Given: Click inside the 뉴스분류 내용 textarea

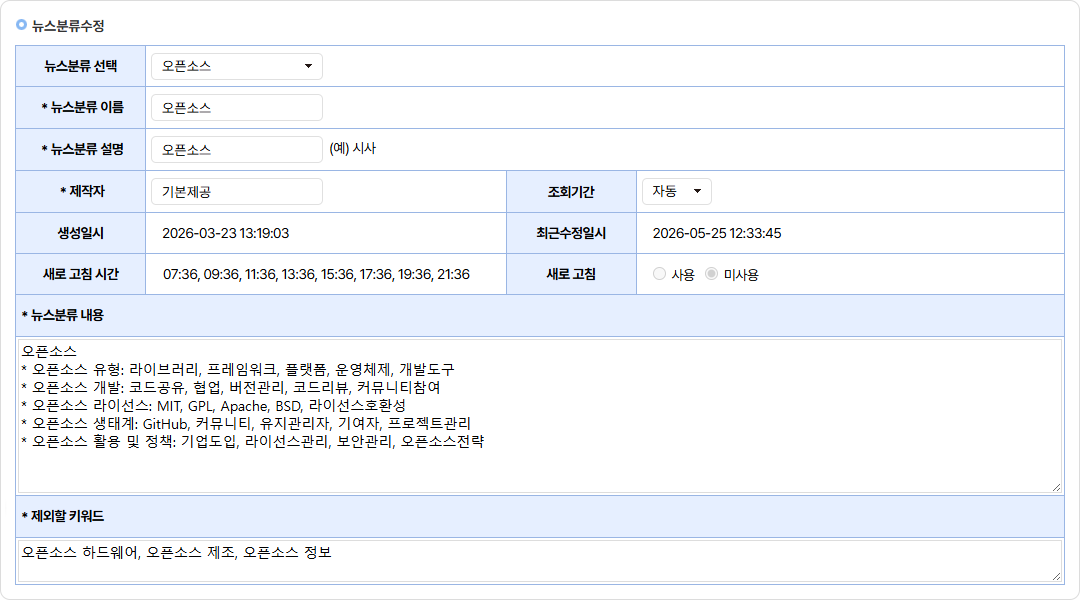Looking at the screenshot, I should pos(539,415).
